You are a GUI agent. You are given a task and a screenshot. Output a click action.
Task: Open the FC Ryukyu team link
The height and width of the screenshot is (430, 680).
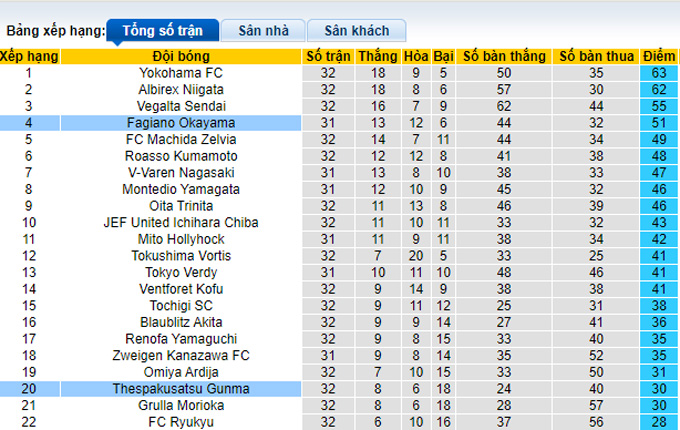pos(182,421)
